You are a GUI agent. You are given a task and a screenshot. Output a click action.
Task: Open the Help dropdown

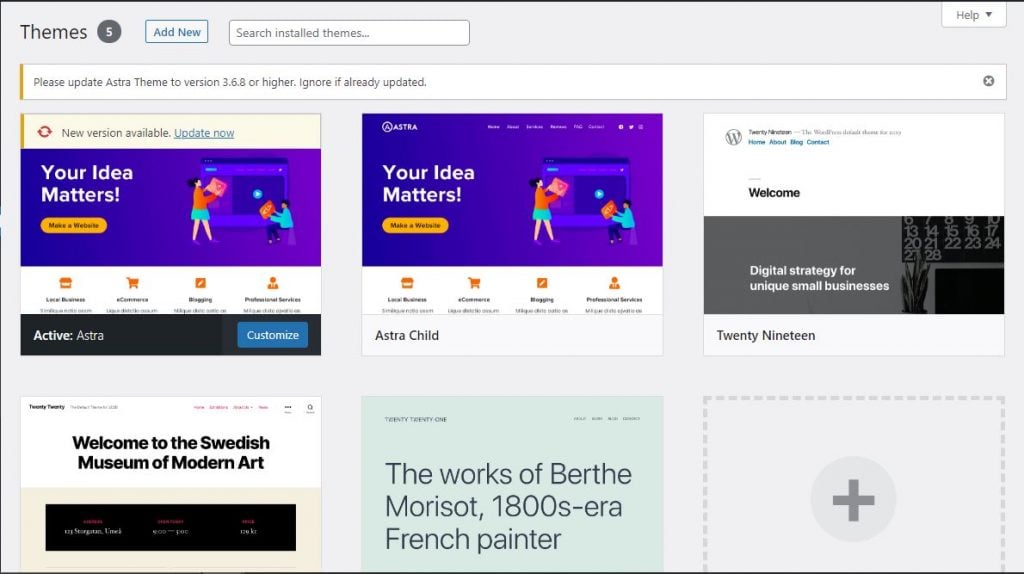[973, 14]
